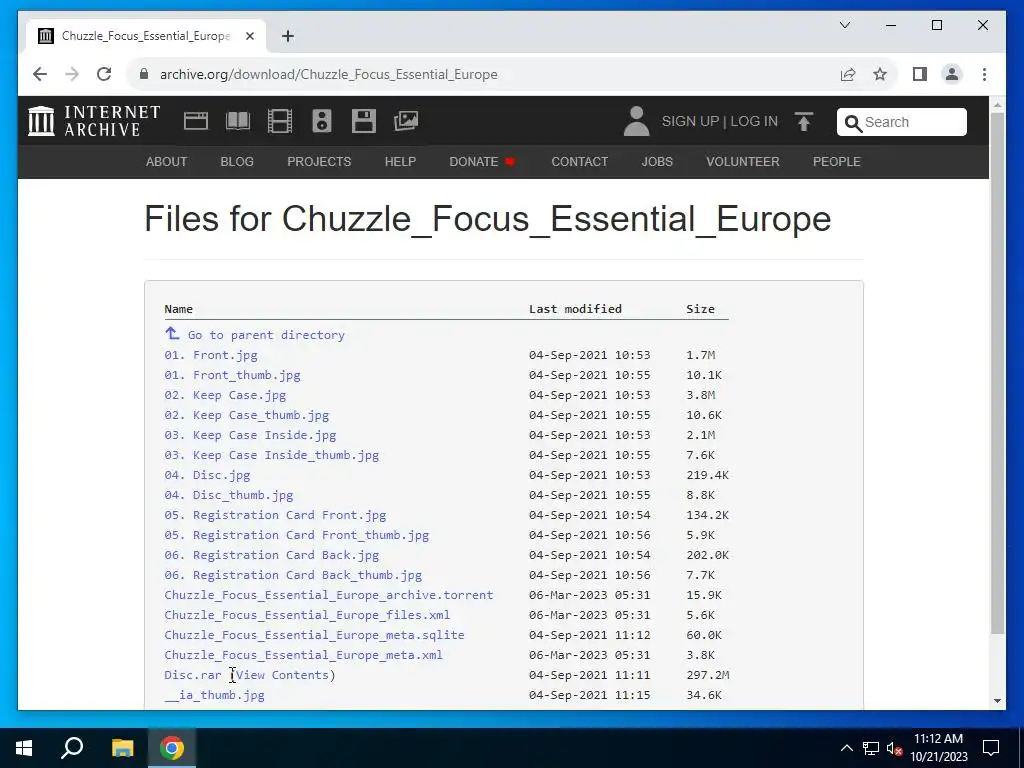Screen dimensions: 1024x768
Task: Download Disc.rar
Action: pyautogui.click(x=193, y=675)
